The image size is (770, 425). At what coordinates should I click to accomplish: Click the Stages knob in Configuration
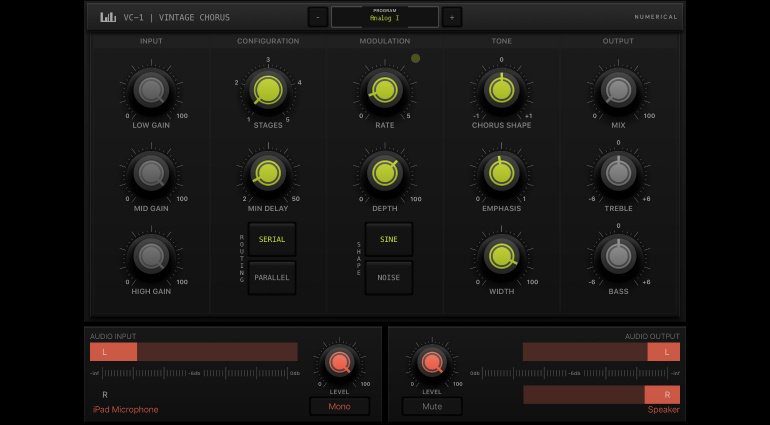click(267, 91)
